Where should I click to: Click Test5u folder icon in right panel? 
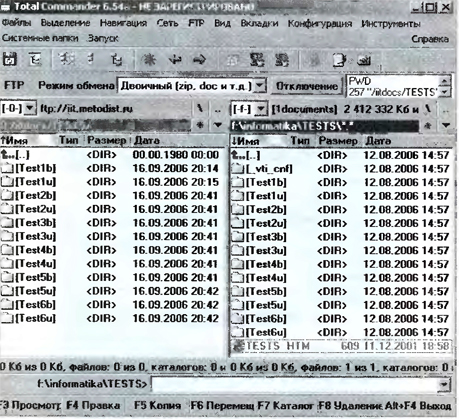pos(238,305)
